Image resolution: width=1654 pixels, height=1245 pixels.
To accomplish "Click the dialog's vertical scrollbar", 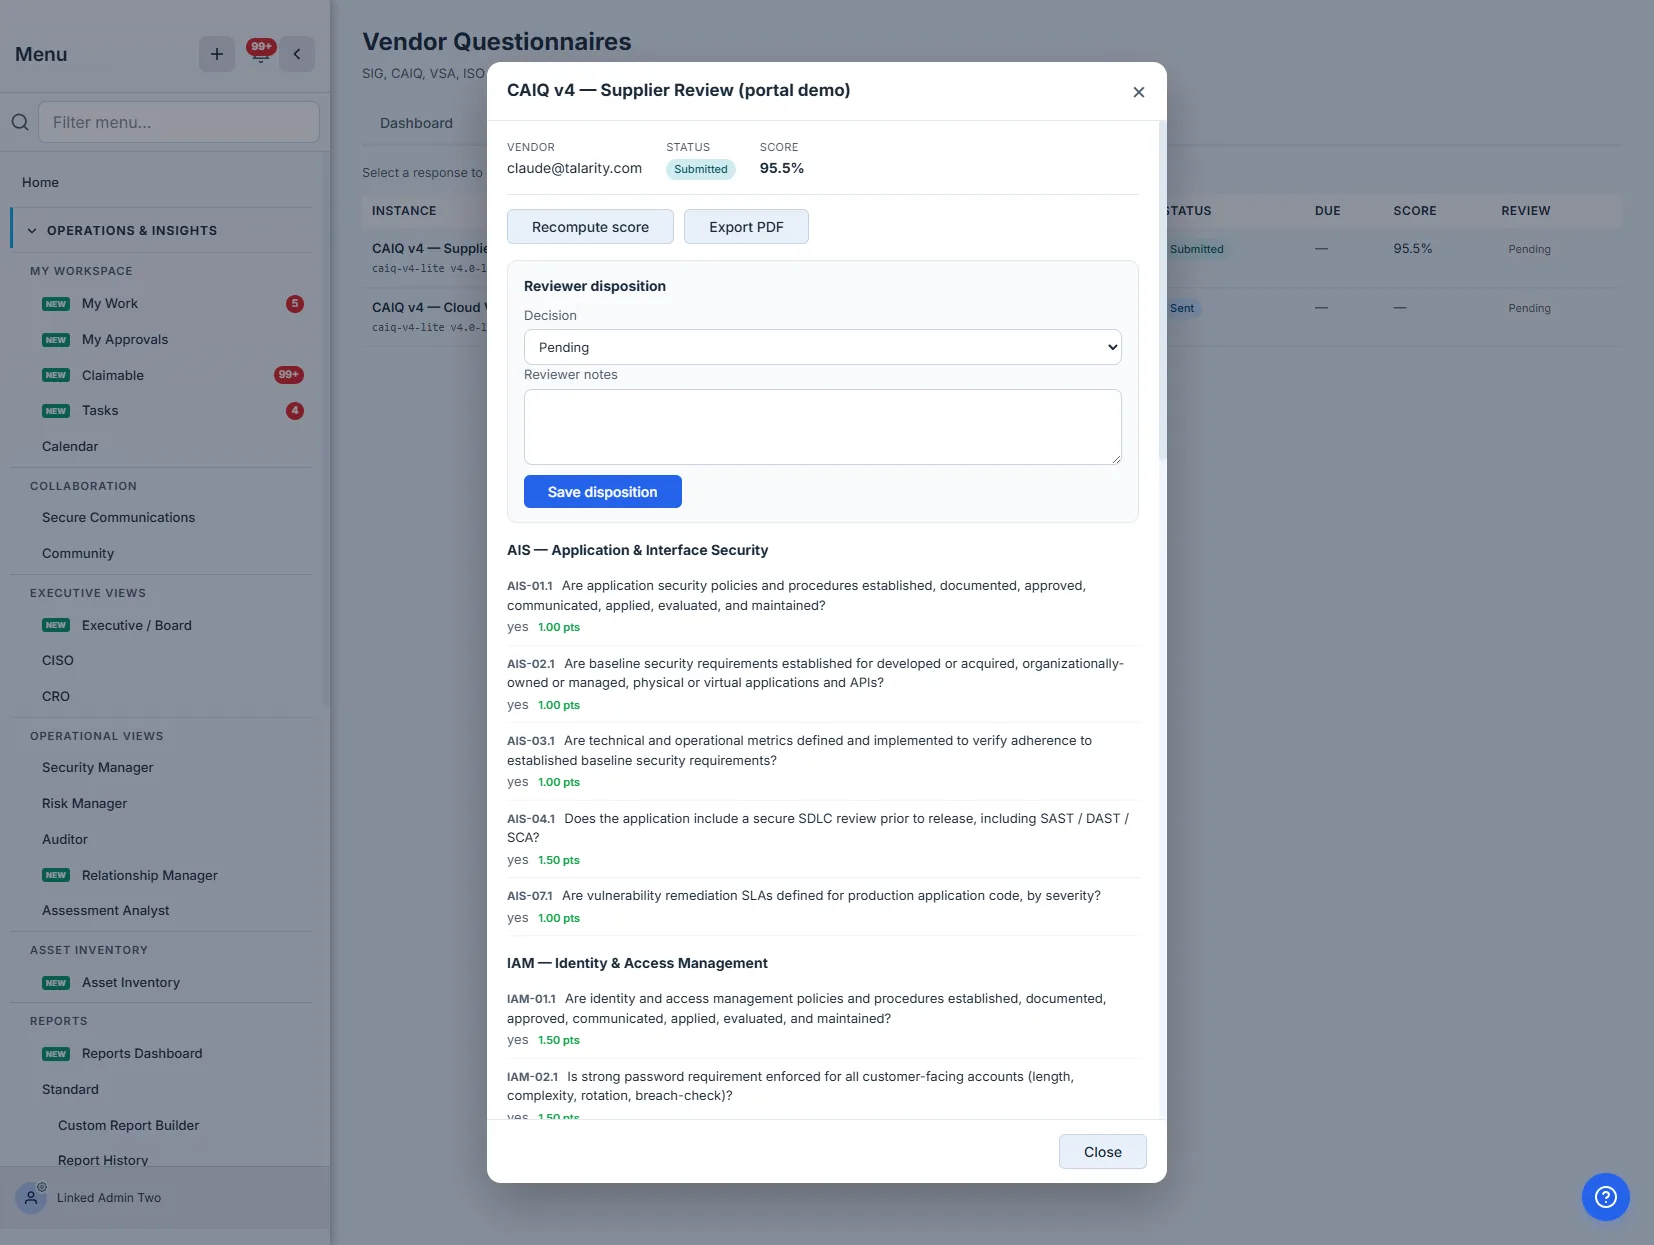I will tap(1162, 290).
